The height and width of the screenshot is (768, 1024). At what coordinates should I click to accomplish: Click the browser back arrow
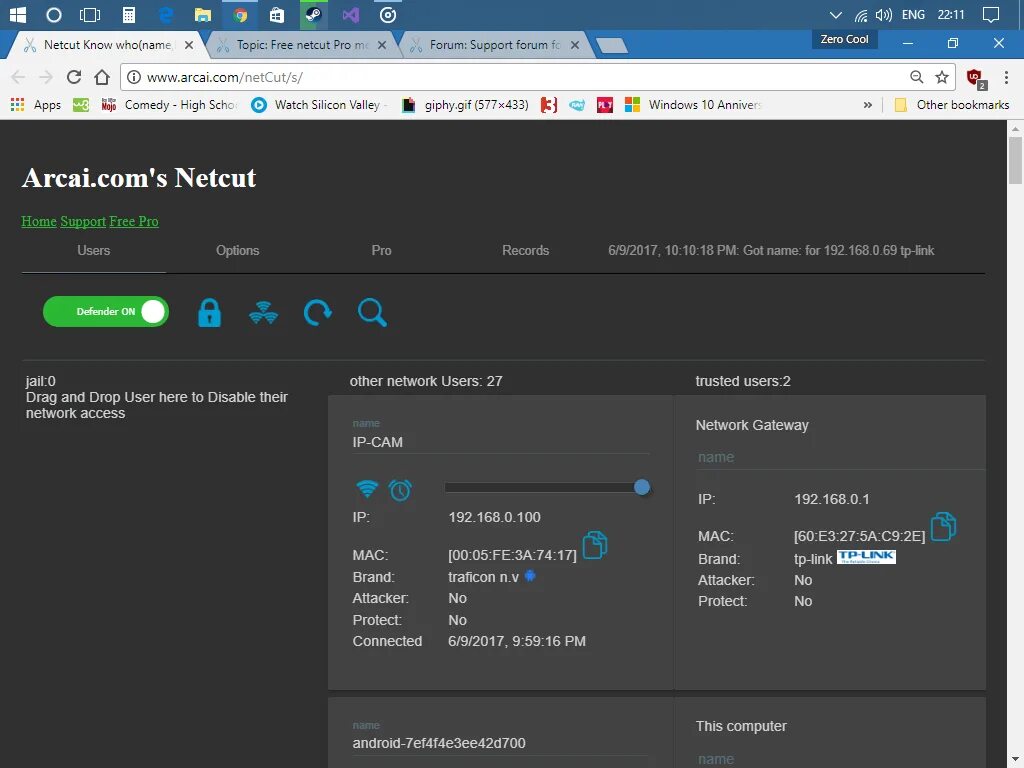coord(18,77)
